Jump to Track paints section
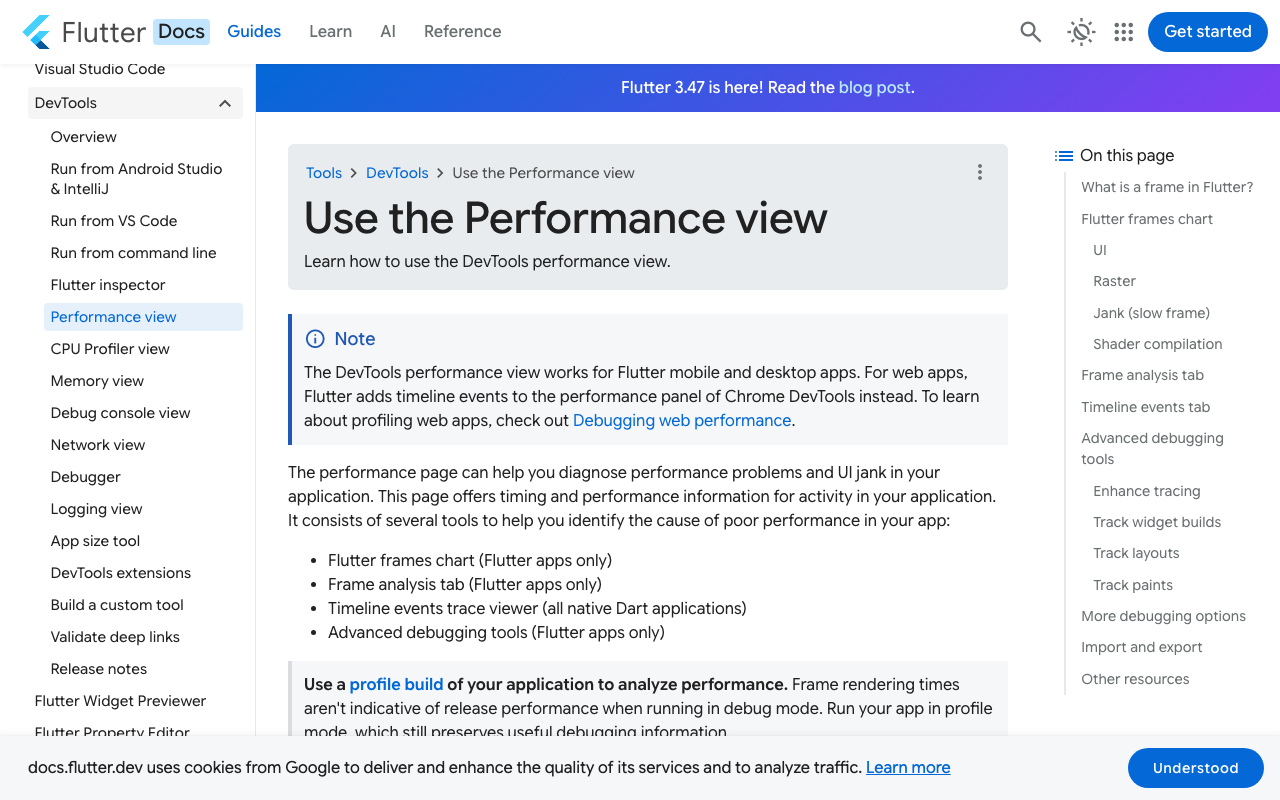This screenshot has width=1280, height=800. pyautogui.click(x=1133, y=585)
